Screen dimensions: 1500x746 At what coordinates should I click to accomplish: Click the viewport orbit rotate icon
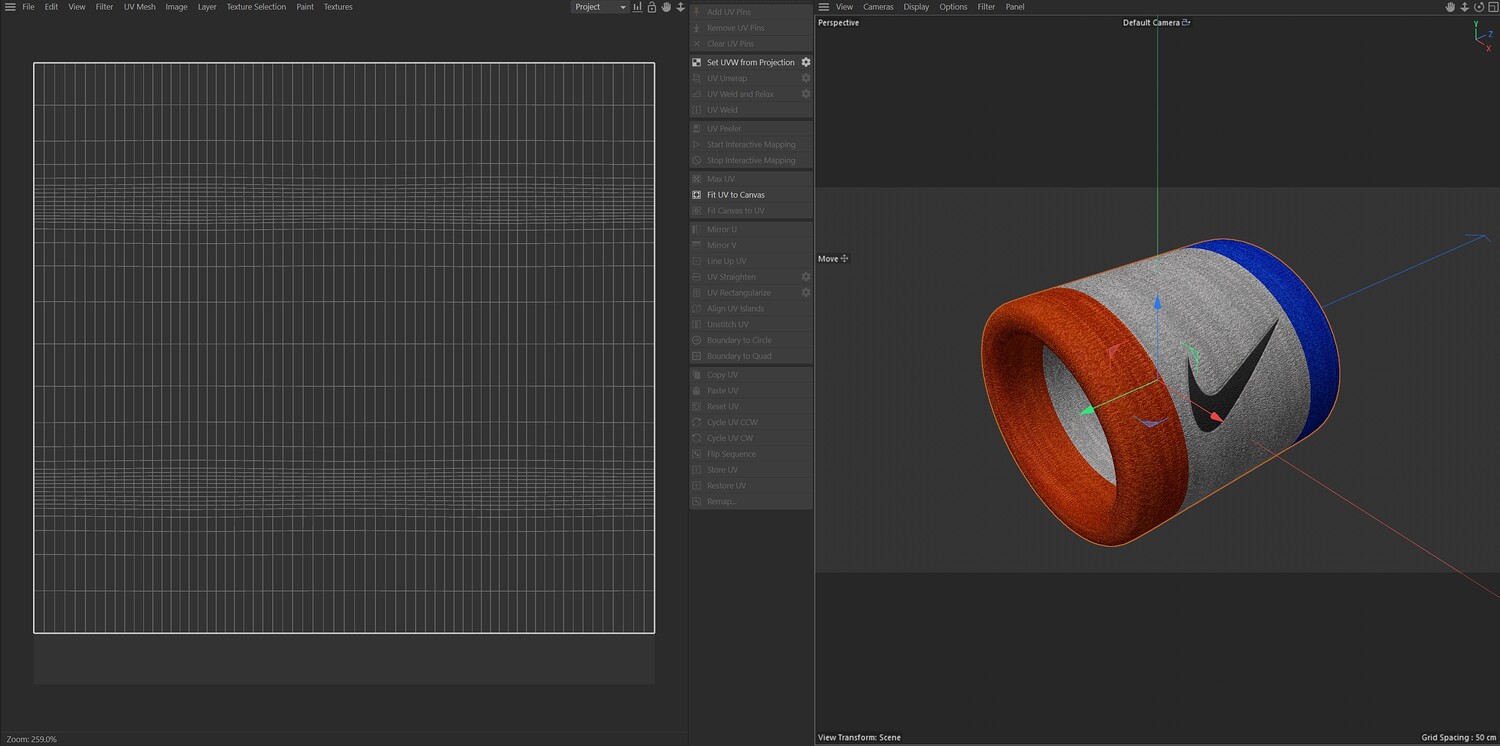pyautogui.click(x=1478, y=7)
